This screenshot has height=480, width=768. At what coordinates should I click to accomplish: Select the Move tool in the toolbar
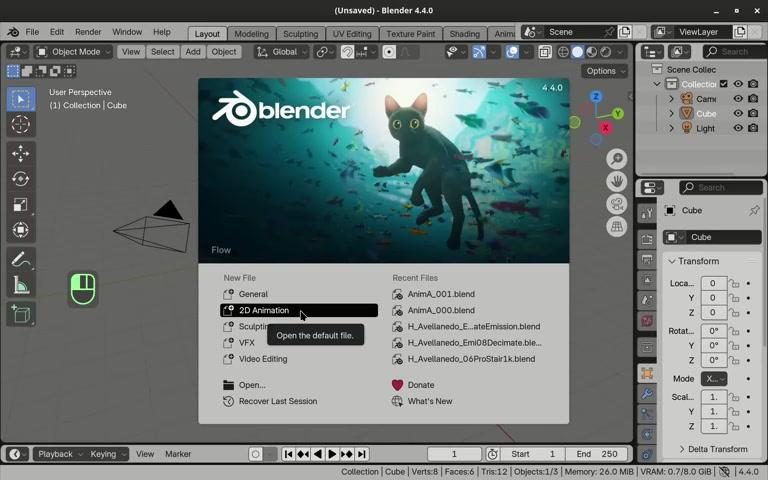coord(20,153)
